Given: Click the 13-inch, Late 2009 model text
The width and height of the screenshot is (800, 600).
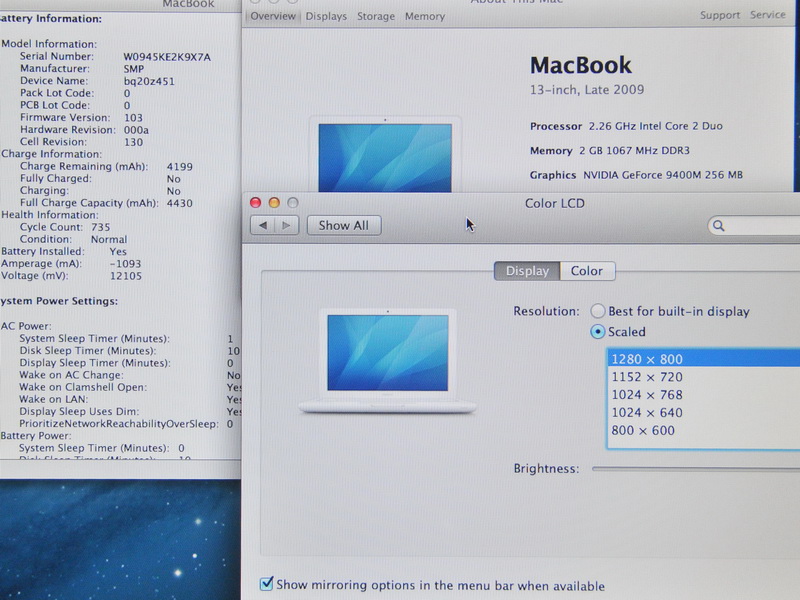Looking at the screenshot, I should (587, 90).
